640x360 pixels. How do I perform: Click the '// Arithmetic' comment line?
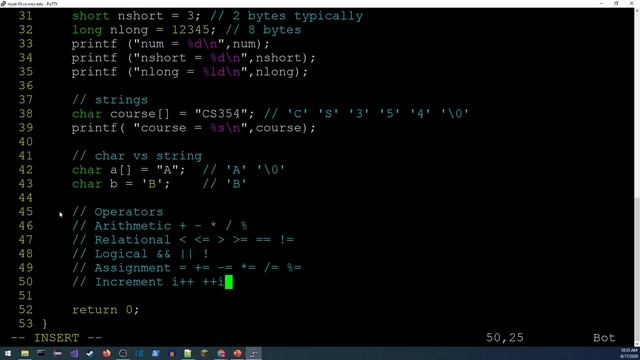(x=160, y=226)
